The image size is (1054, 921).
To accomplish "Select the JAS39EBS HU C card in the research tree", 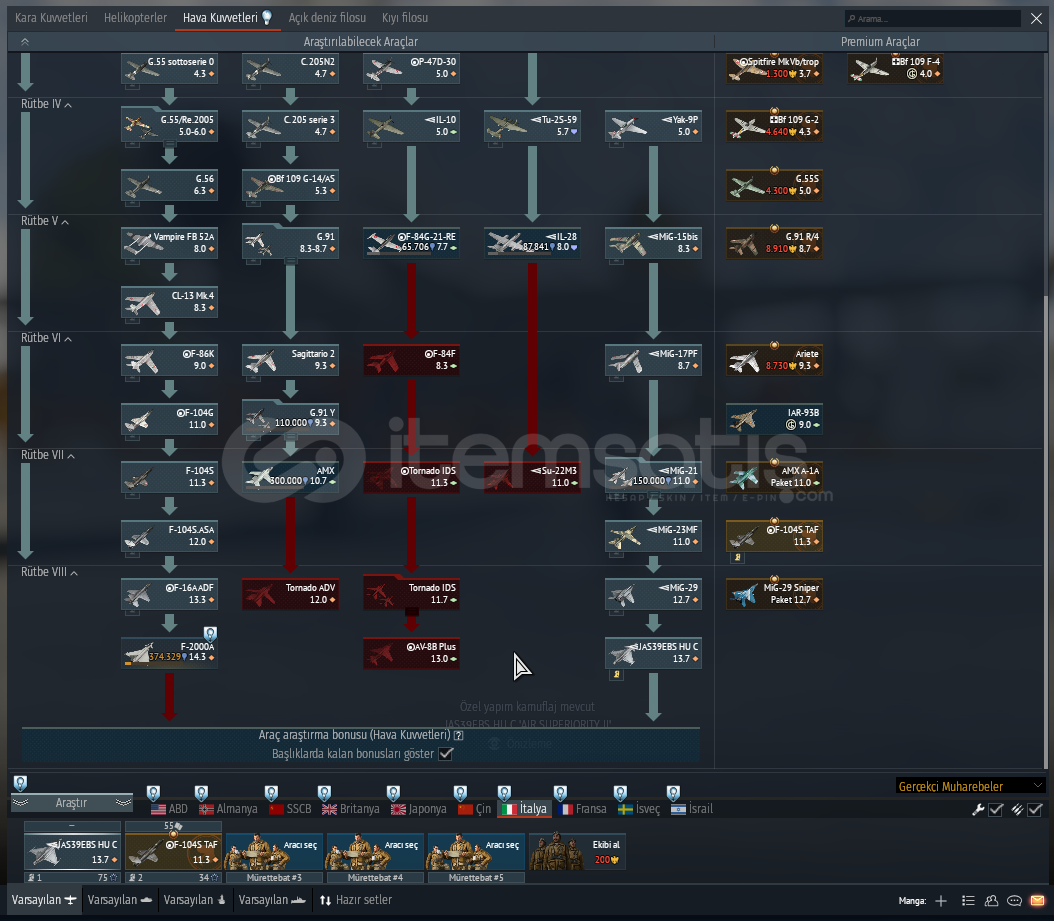I will coord(653,652).
